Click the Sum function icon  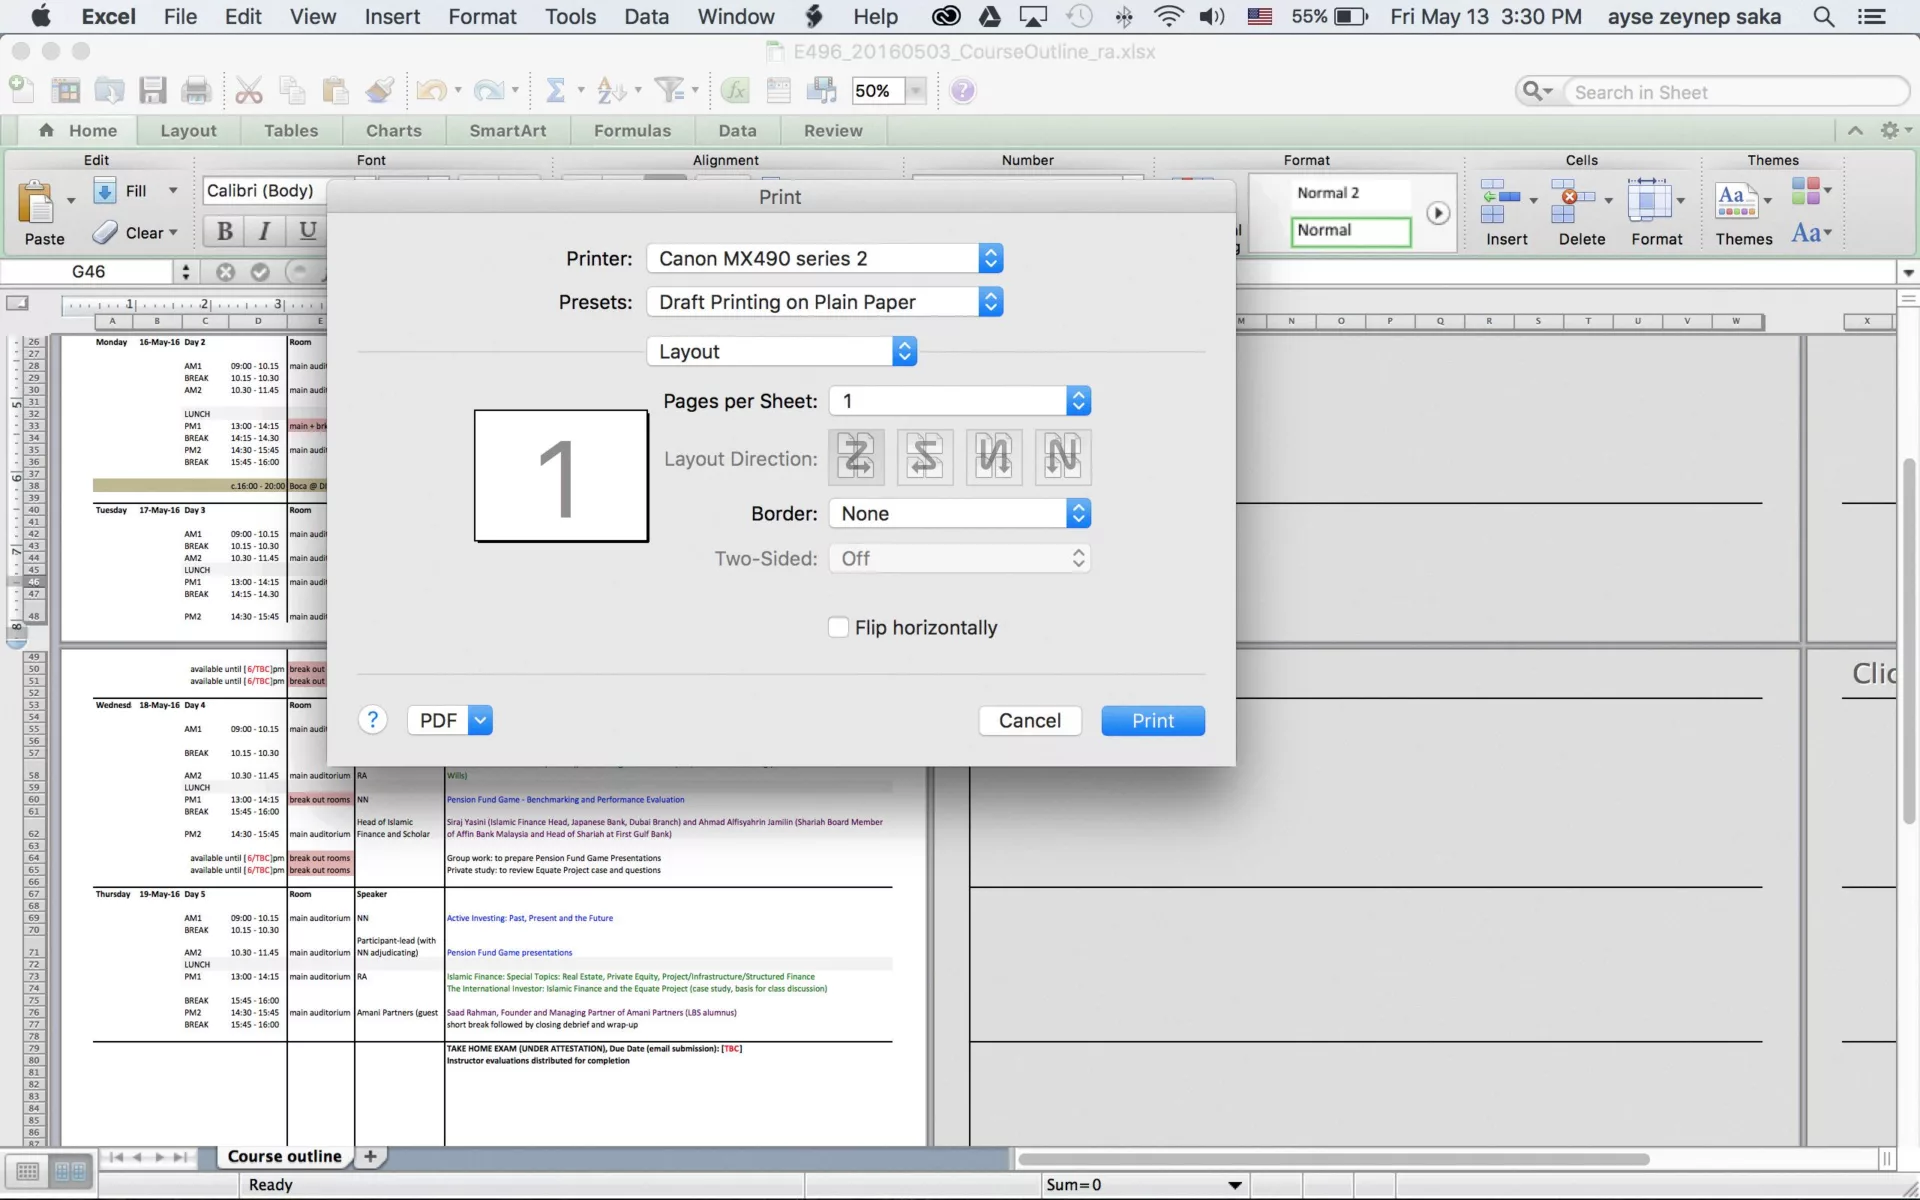coord(553,90)
